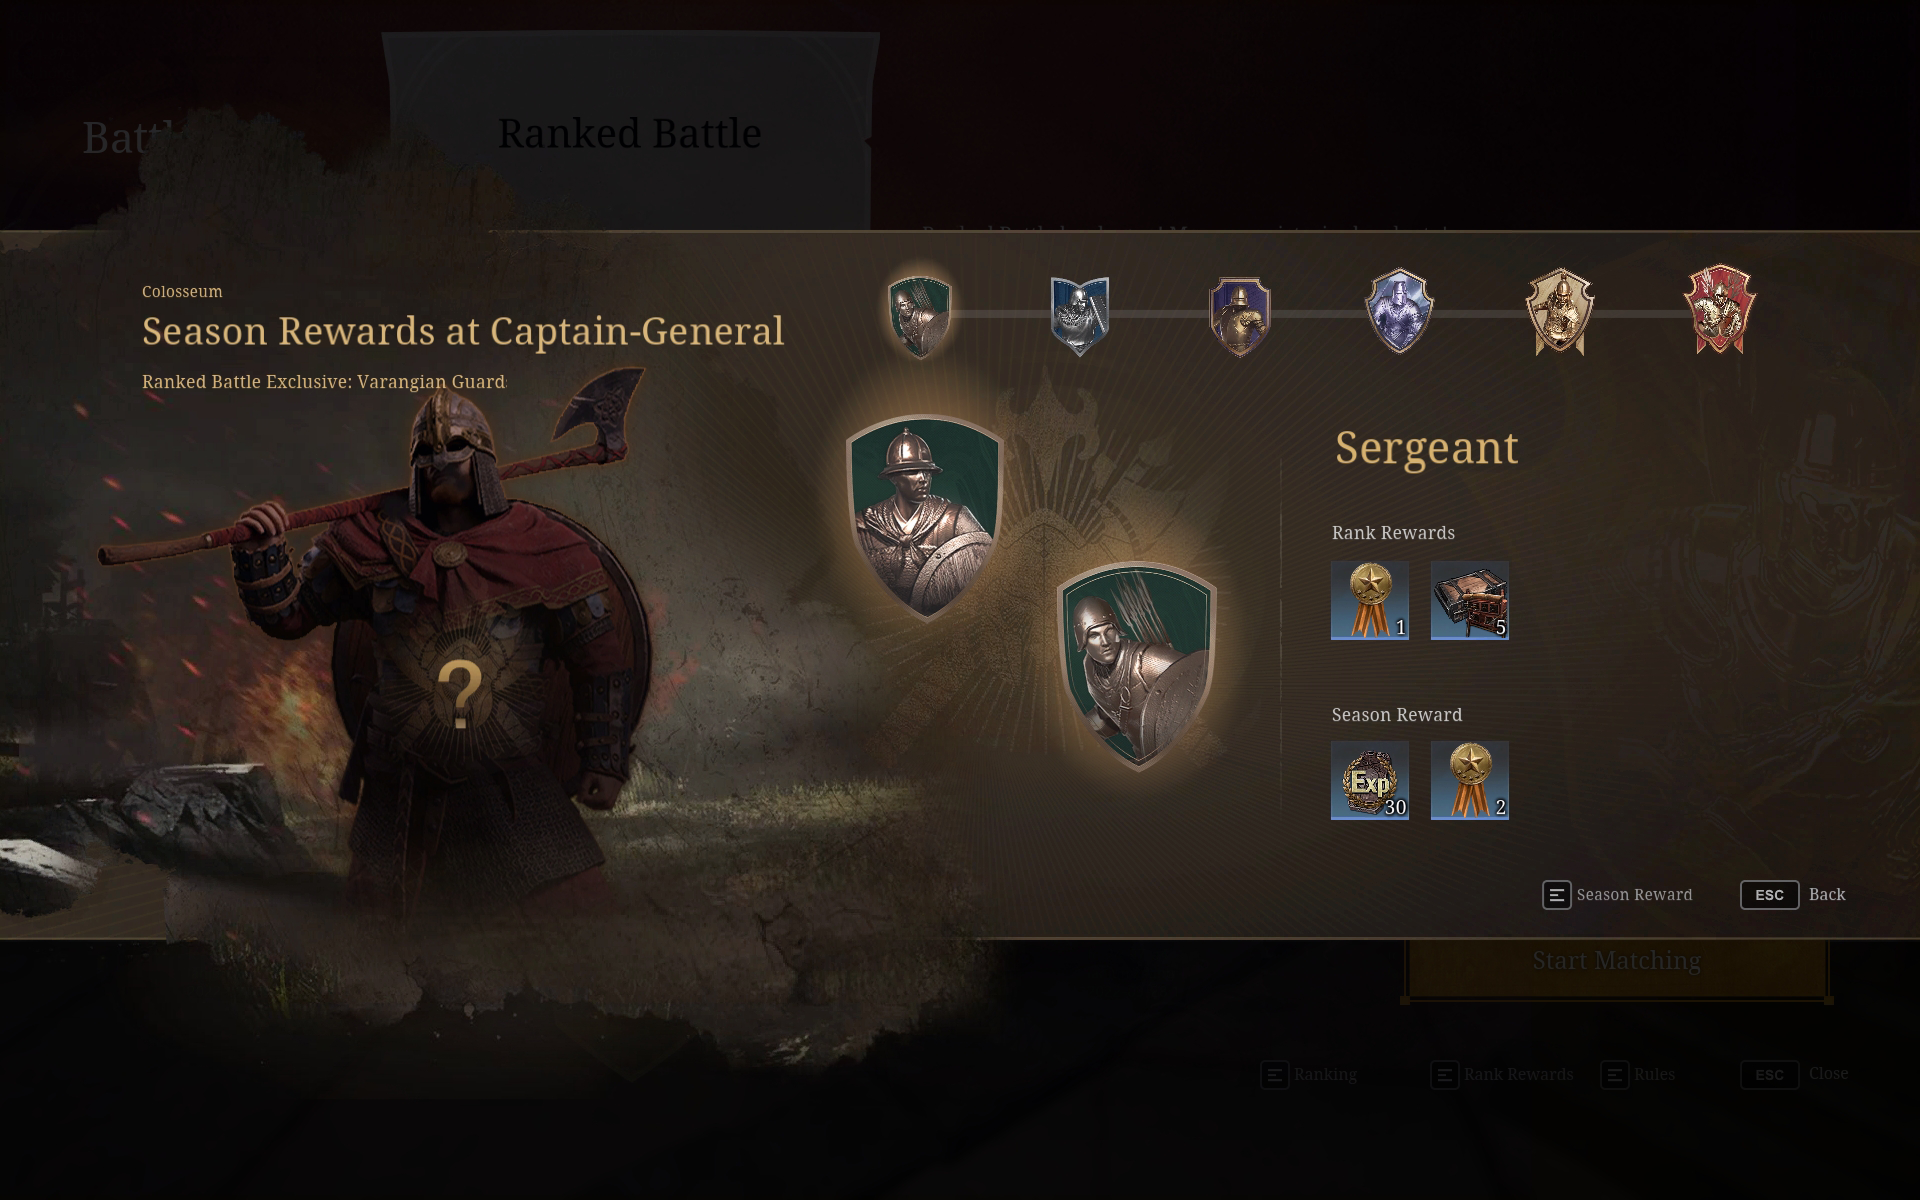Click the lower Sergeant tier shield emblem
Screen dimensions: 1920x1200
pyautogui.click(x=1137, y=667)
